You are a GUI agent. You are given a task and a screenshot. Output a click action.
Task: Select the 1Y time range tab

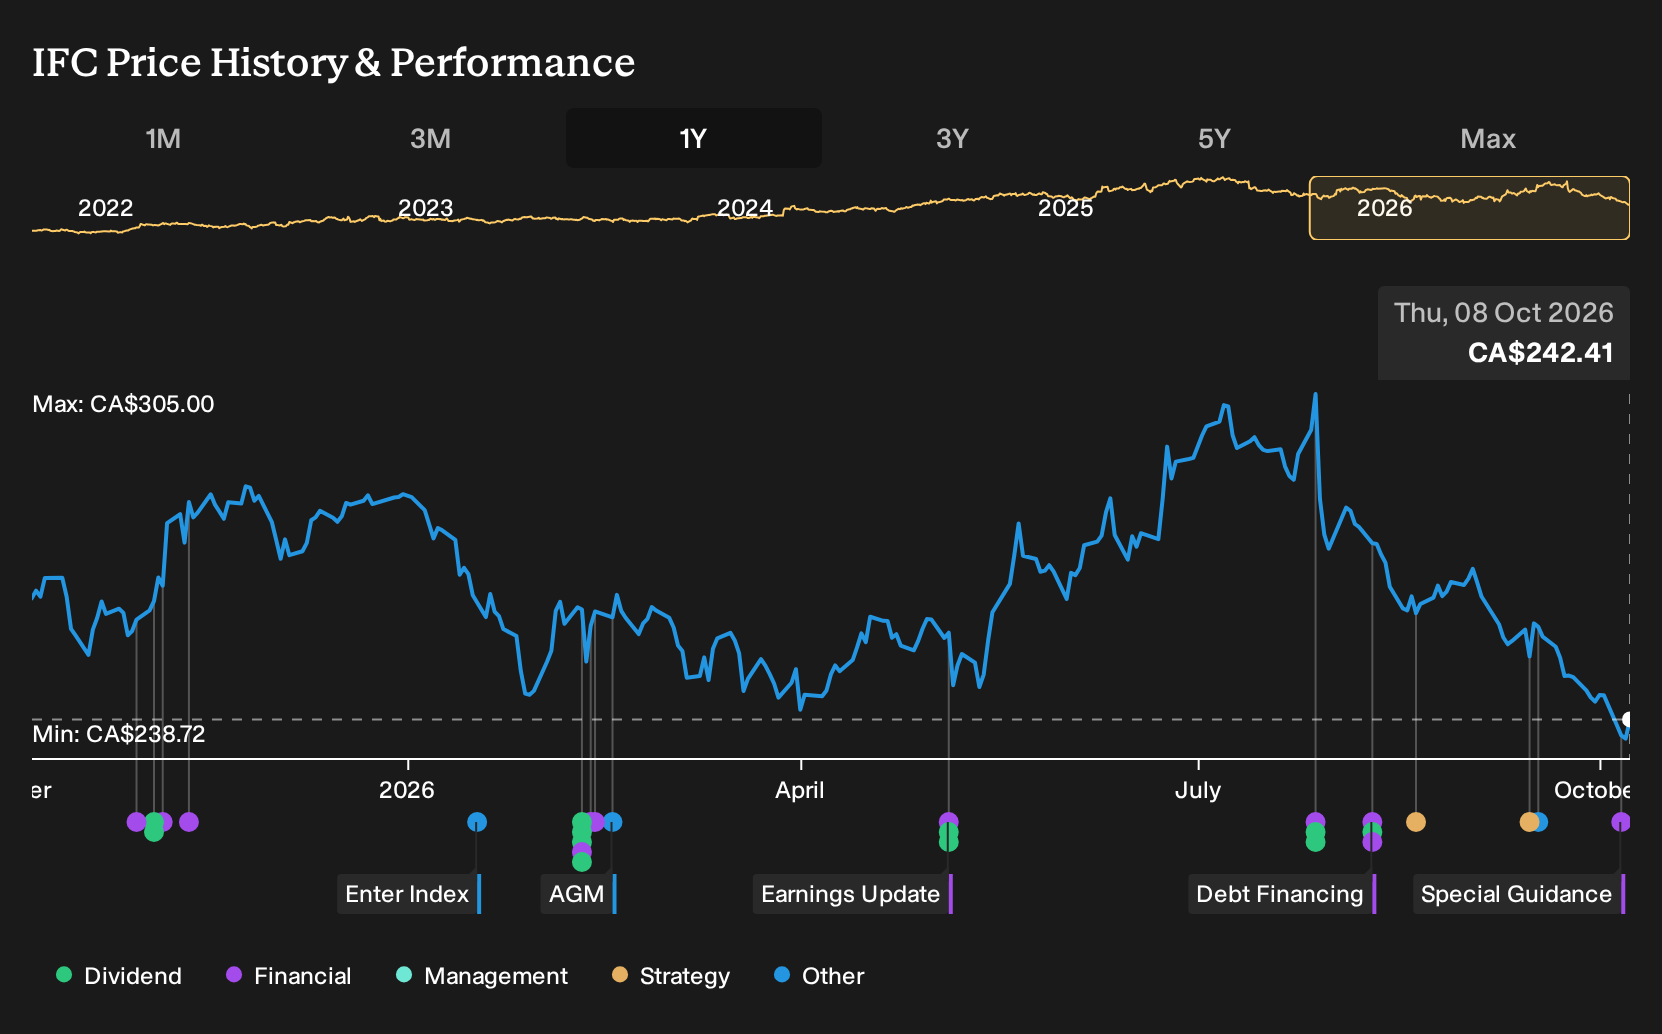pos(693,138)
